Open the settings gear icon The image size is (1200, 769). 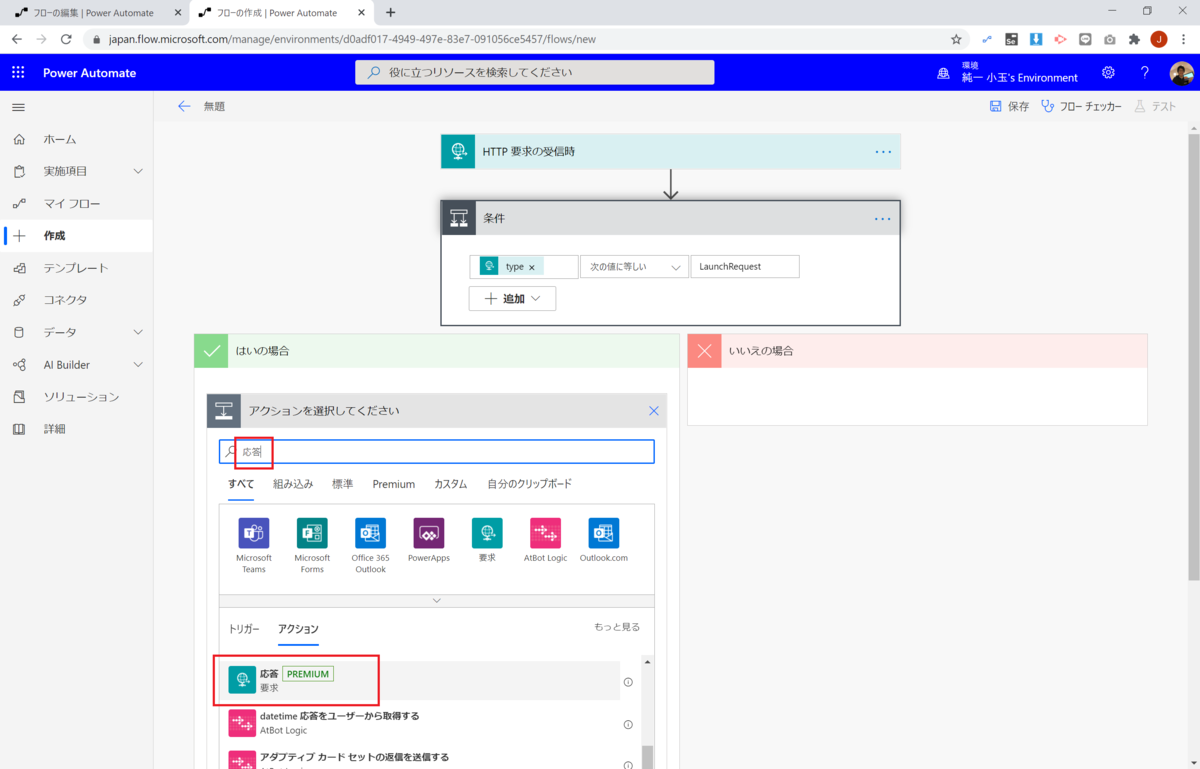pyautogui.click(x=1108, y=72)
